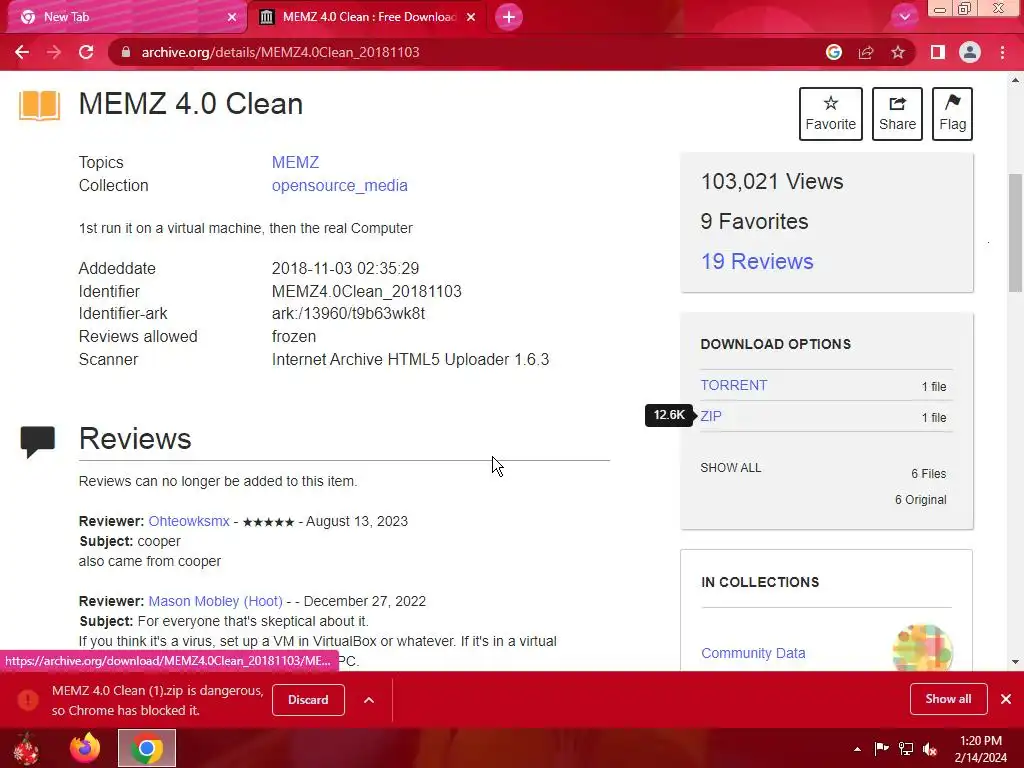
Task: Open the Start menu ornament icon
Action: [26, 748]
